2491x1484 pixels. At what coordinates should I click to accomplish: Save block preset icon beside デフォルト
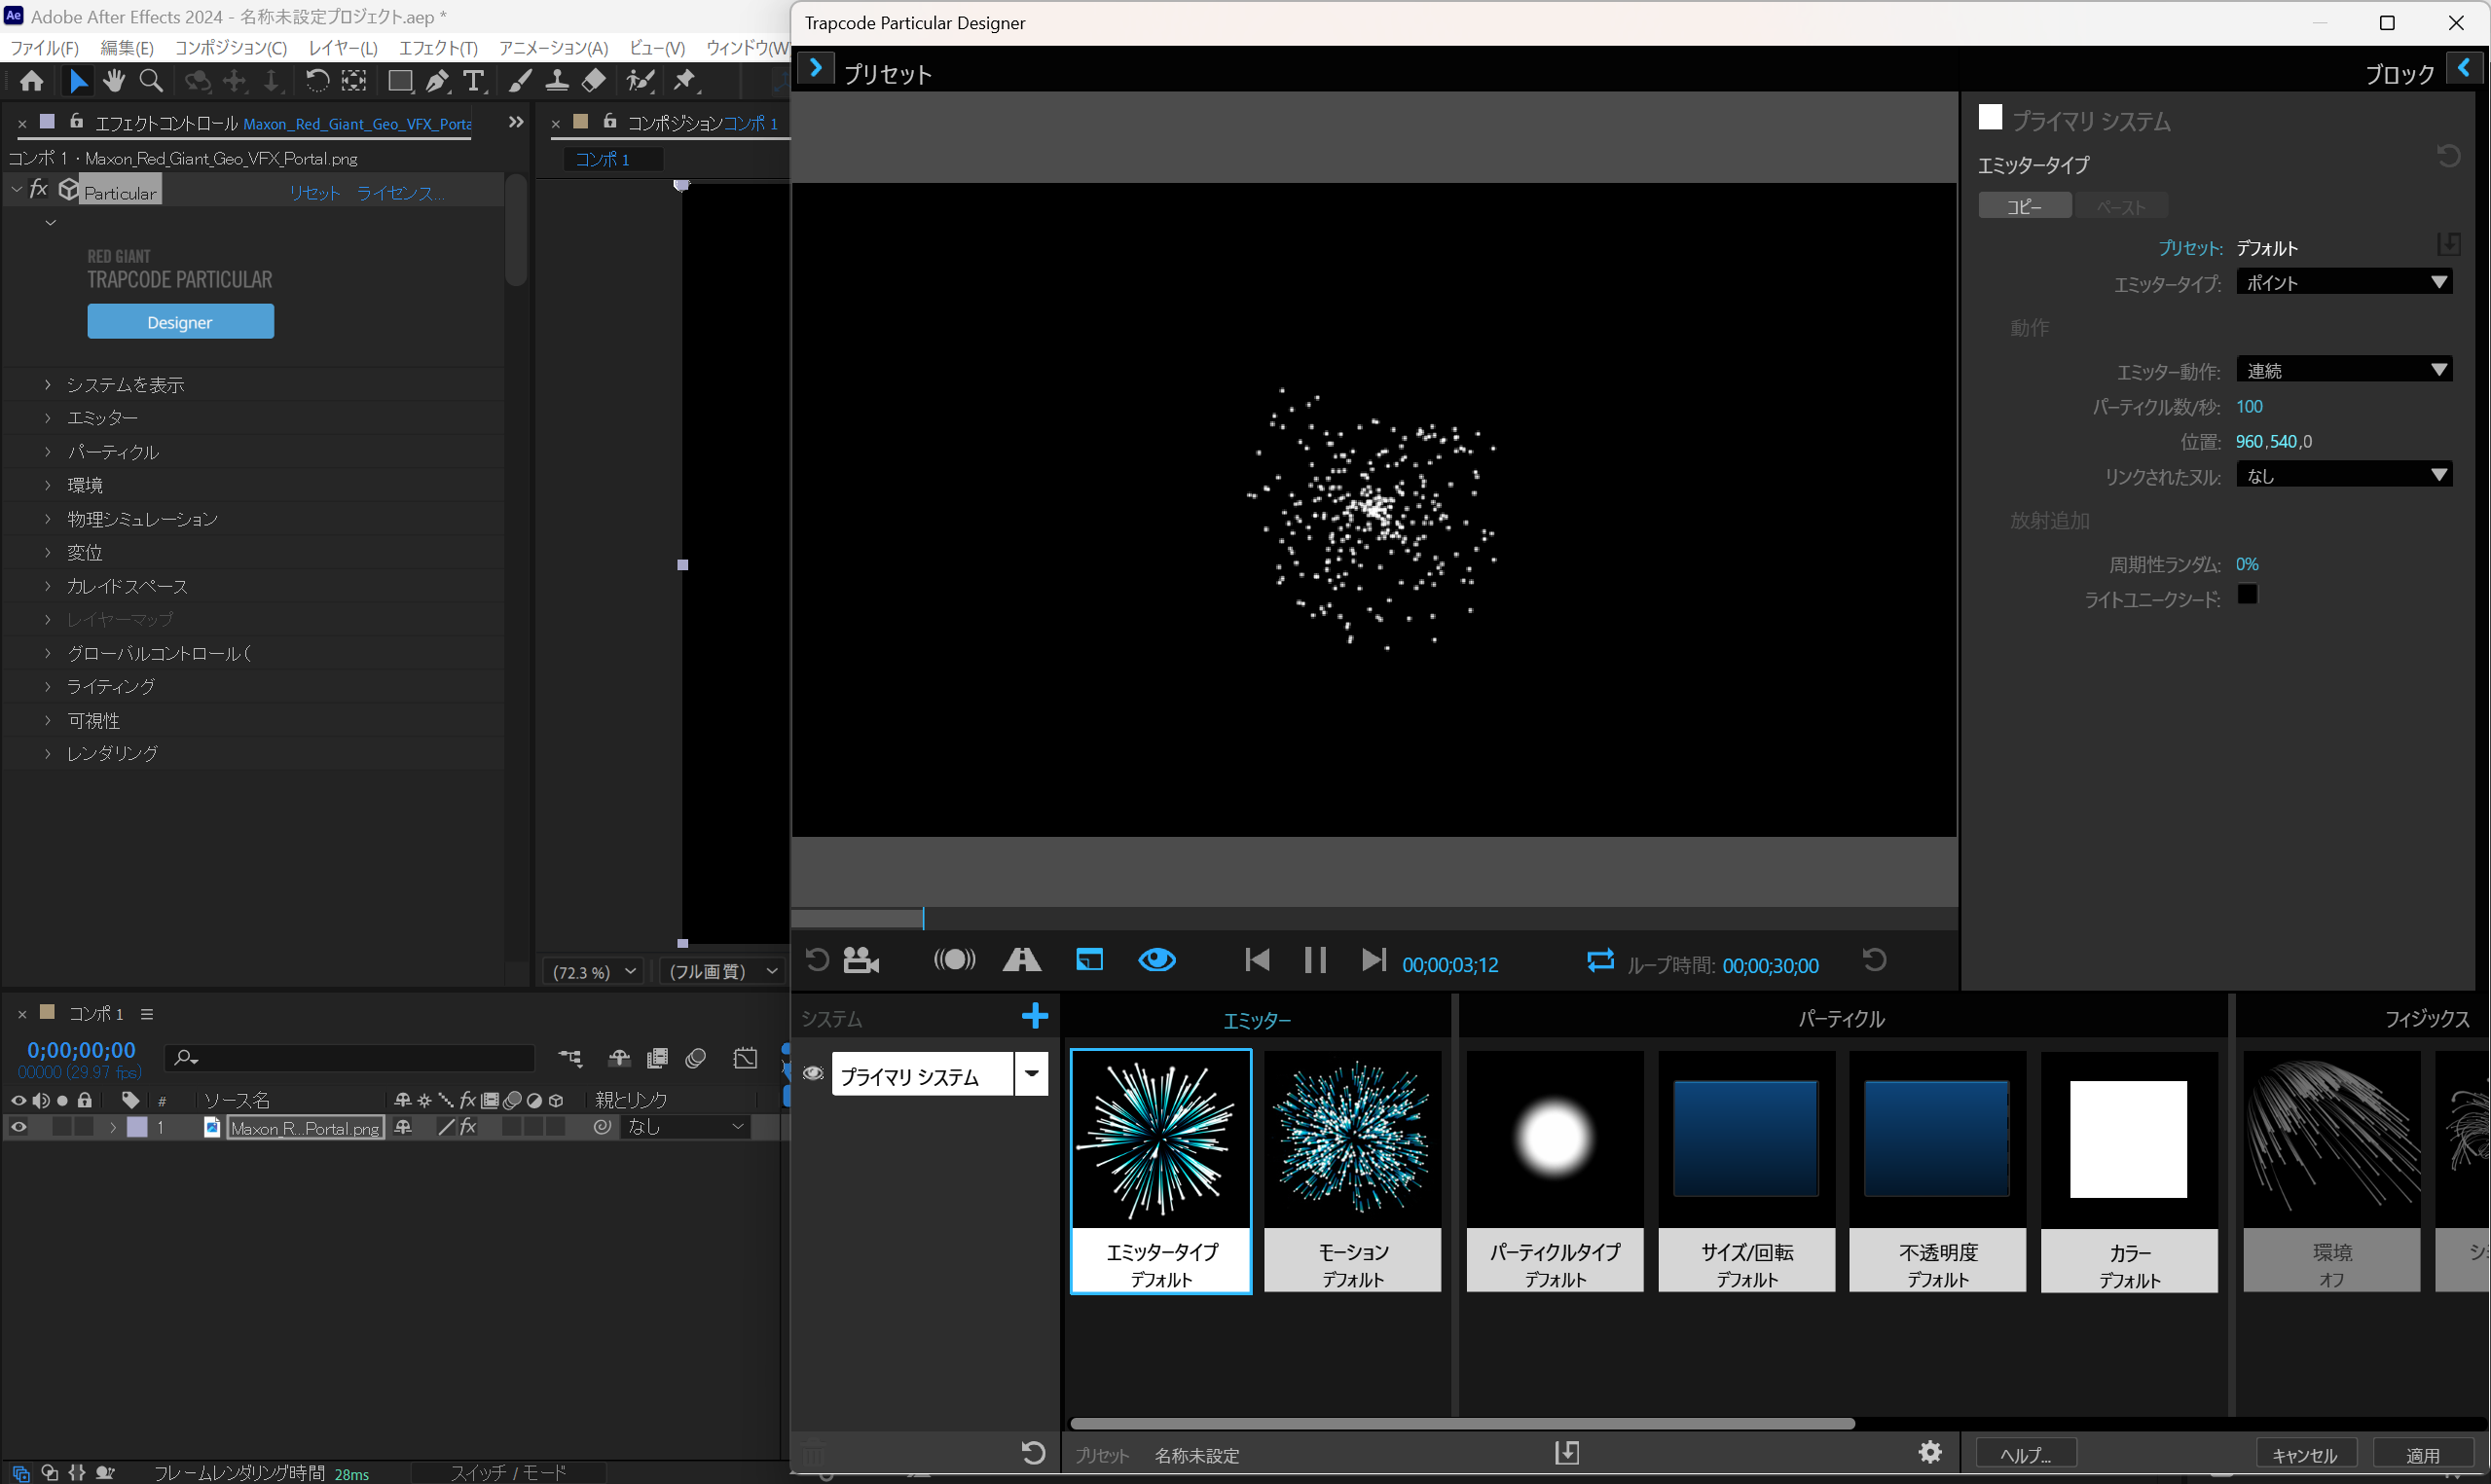(x=2449, y=244)
